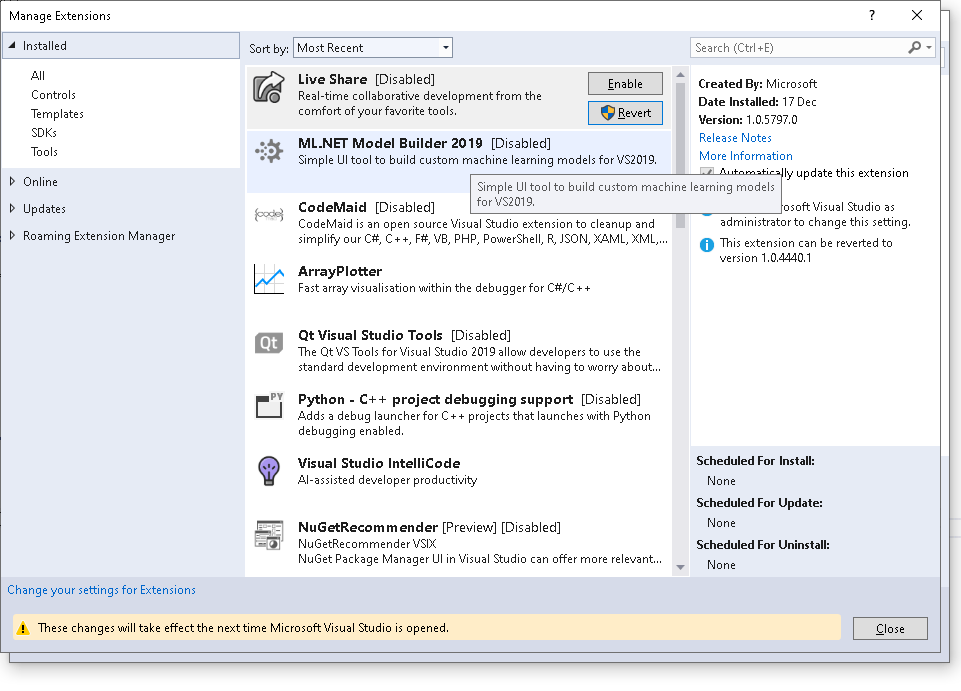
Task: Collapse the Installed category
Action: [12, 45]
